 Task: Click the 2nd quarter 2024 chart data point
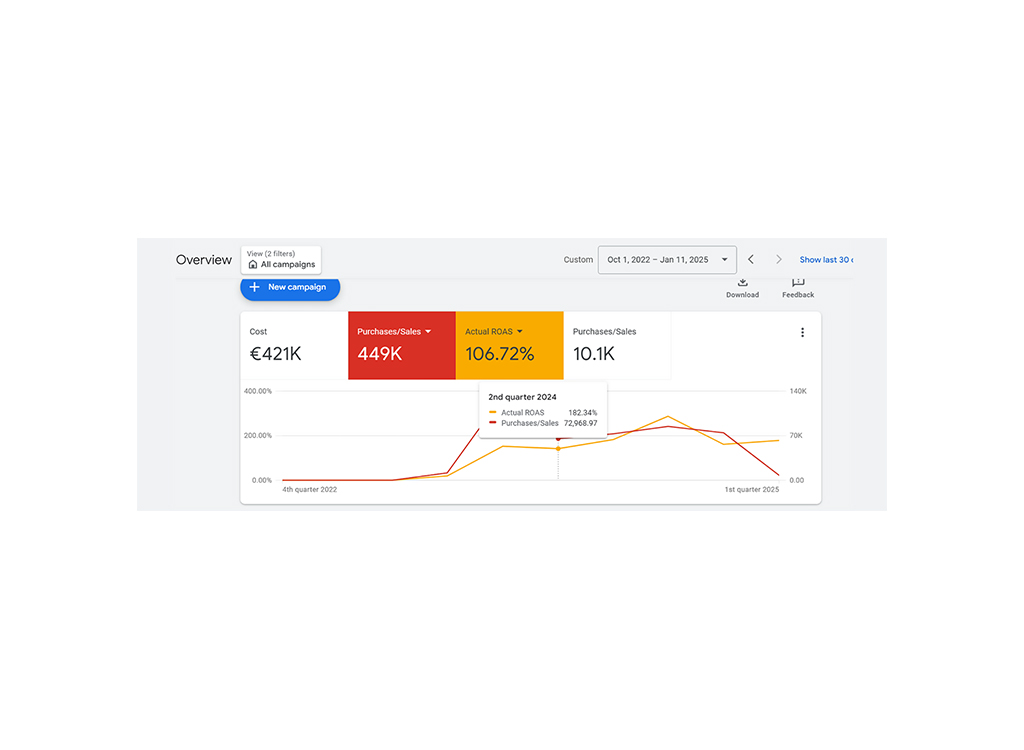pos(558,447)
